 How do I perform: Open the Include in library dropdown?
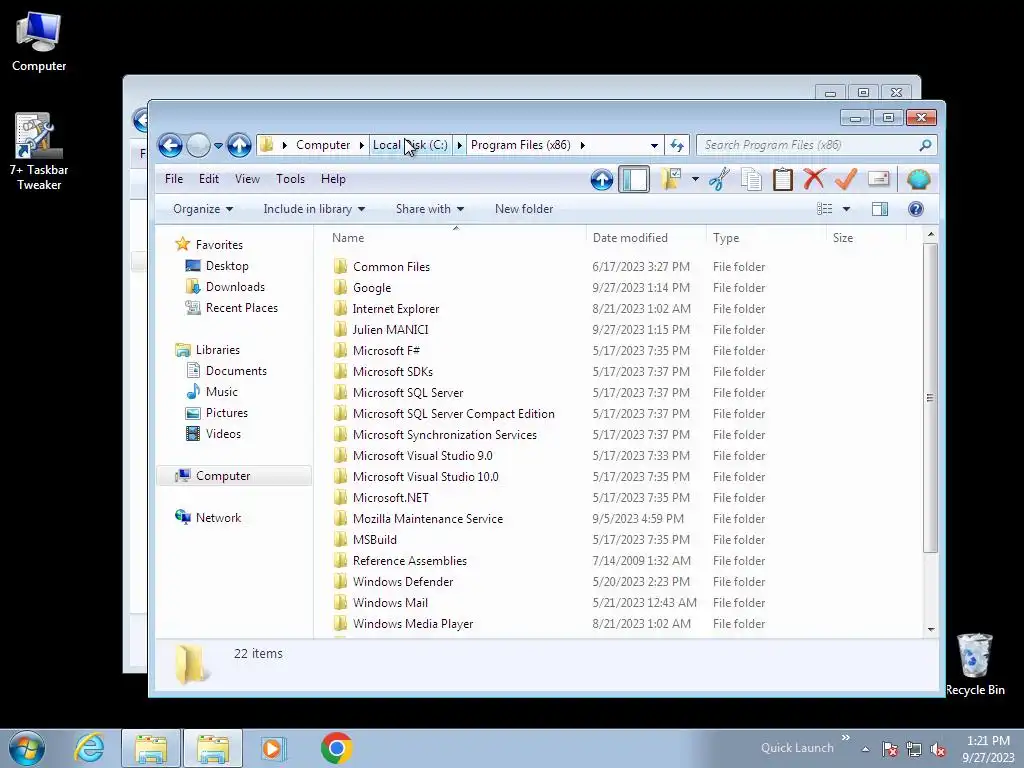click(314, 209)
